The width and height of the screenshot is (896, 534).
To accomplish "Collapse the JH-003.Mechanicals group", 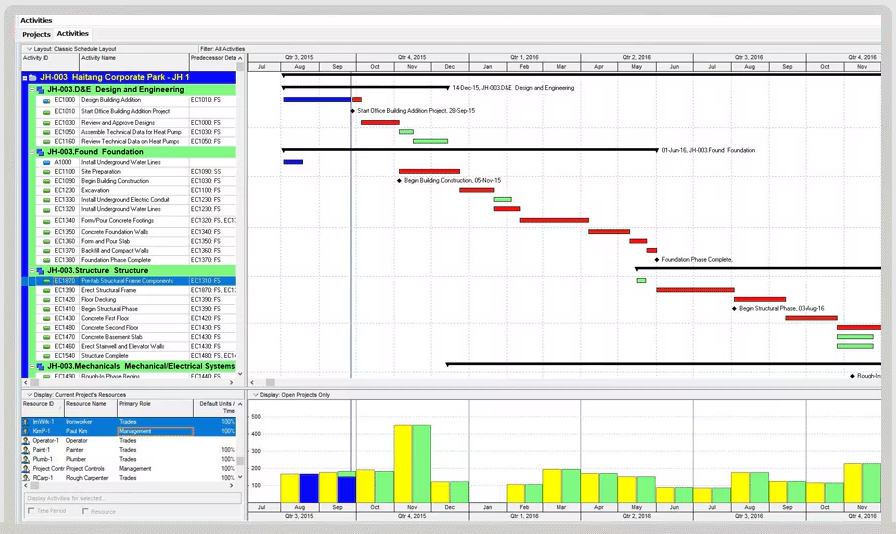I will pyautogui.click(x=33, y=366).
